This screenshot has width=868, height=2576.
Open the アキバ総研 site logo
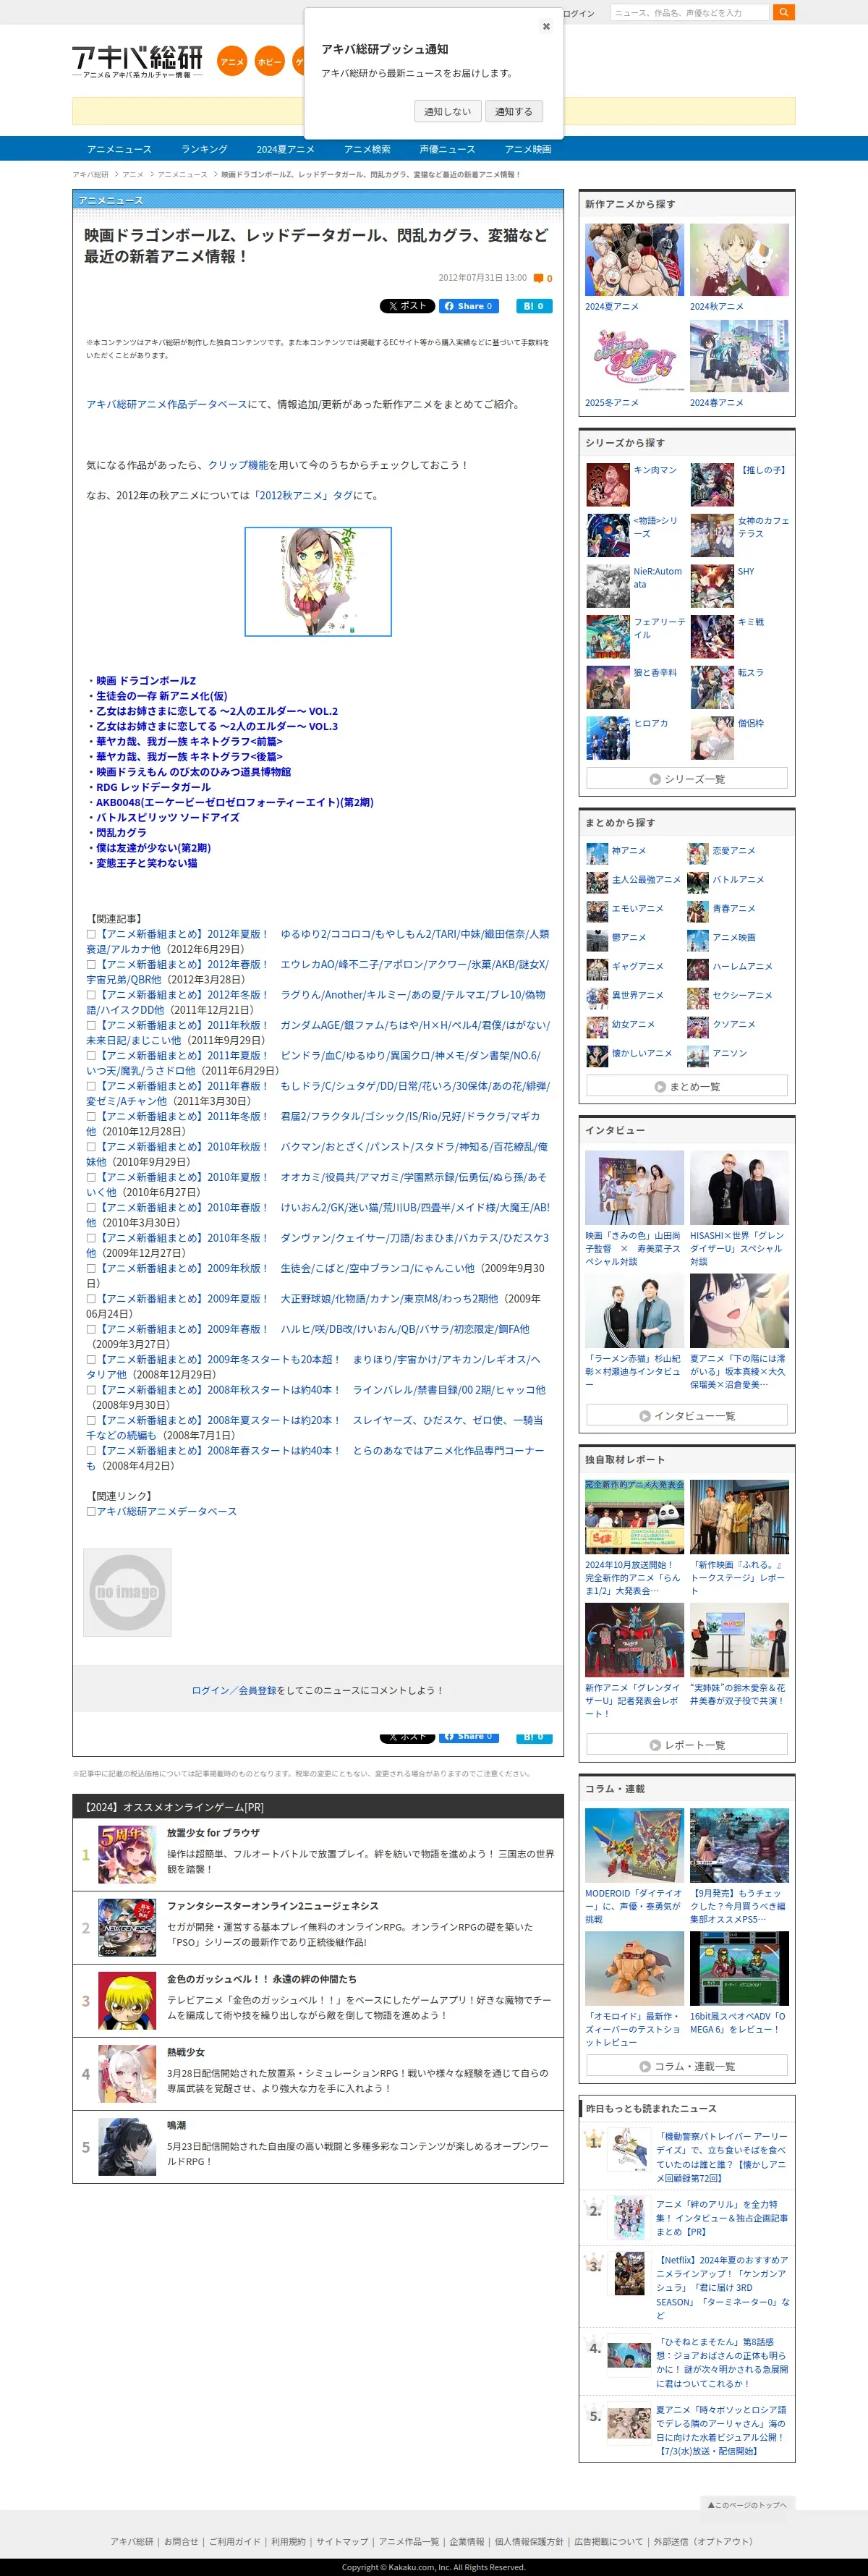click(137, 61)
